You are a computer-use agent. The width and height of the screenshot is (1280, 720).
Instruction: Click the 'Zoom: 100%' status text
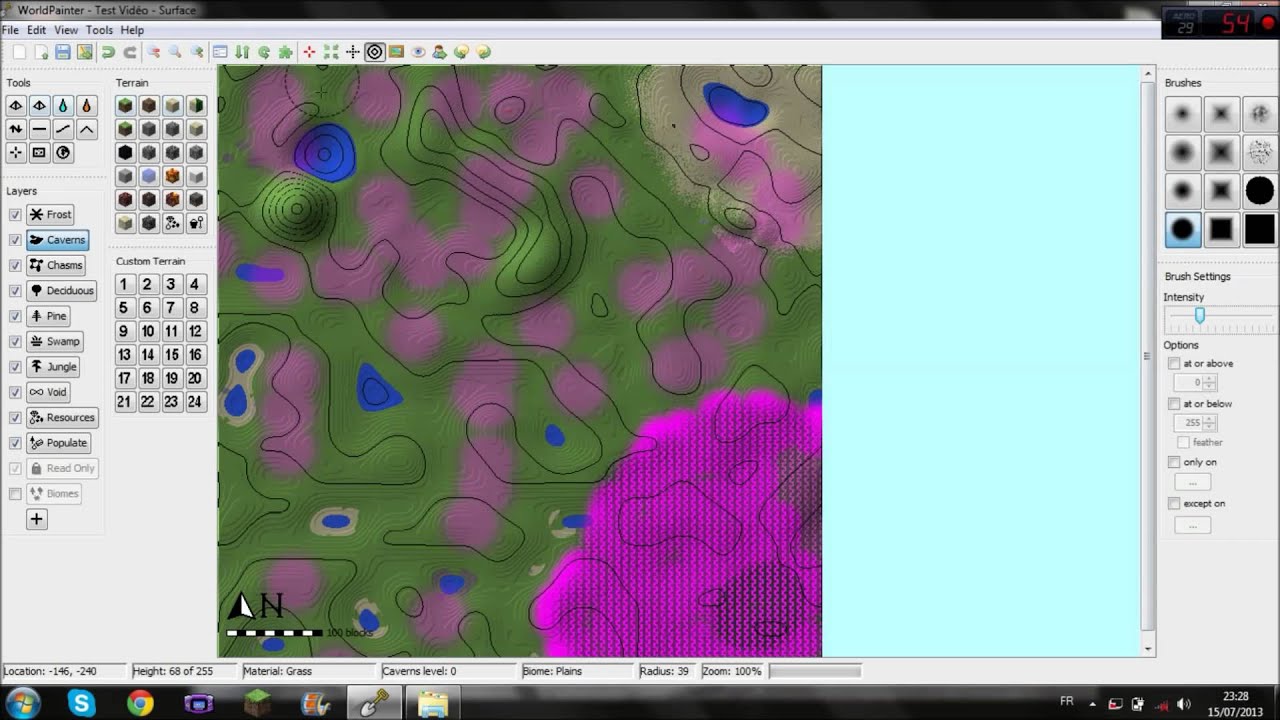(x=732, y=671)
